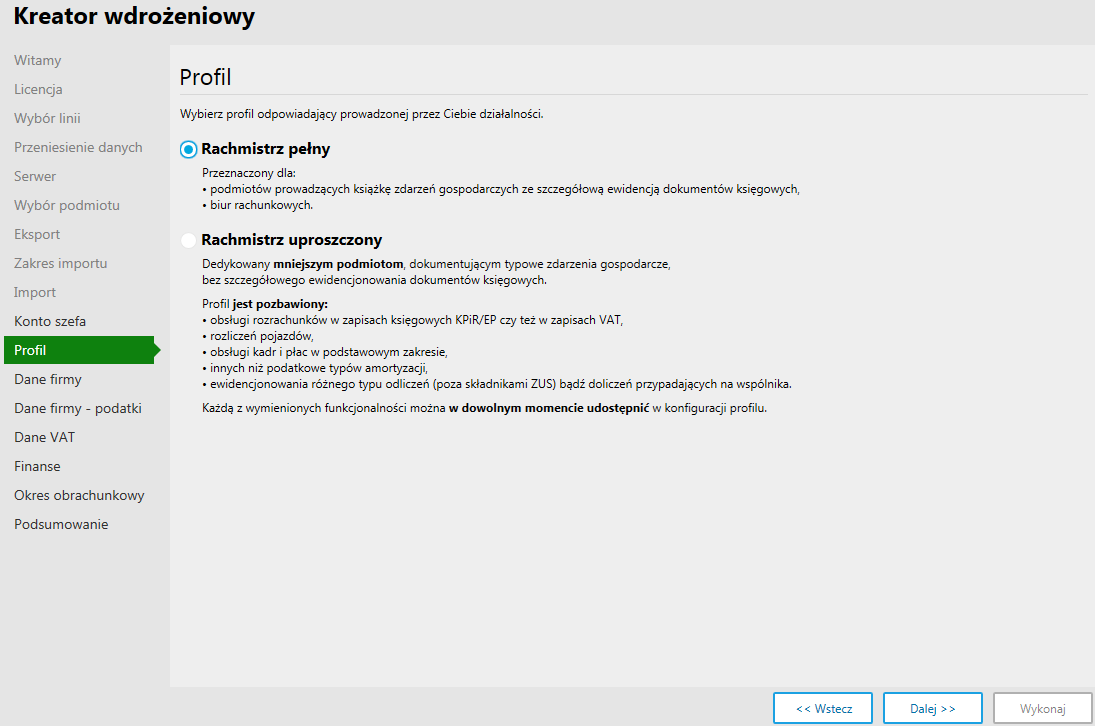Viewport: 1095px width, 726px height.
Task: Select the Rachmistrz pełny radio button
Action: tap(188, 149)
